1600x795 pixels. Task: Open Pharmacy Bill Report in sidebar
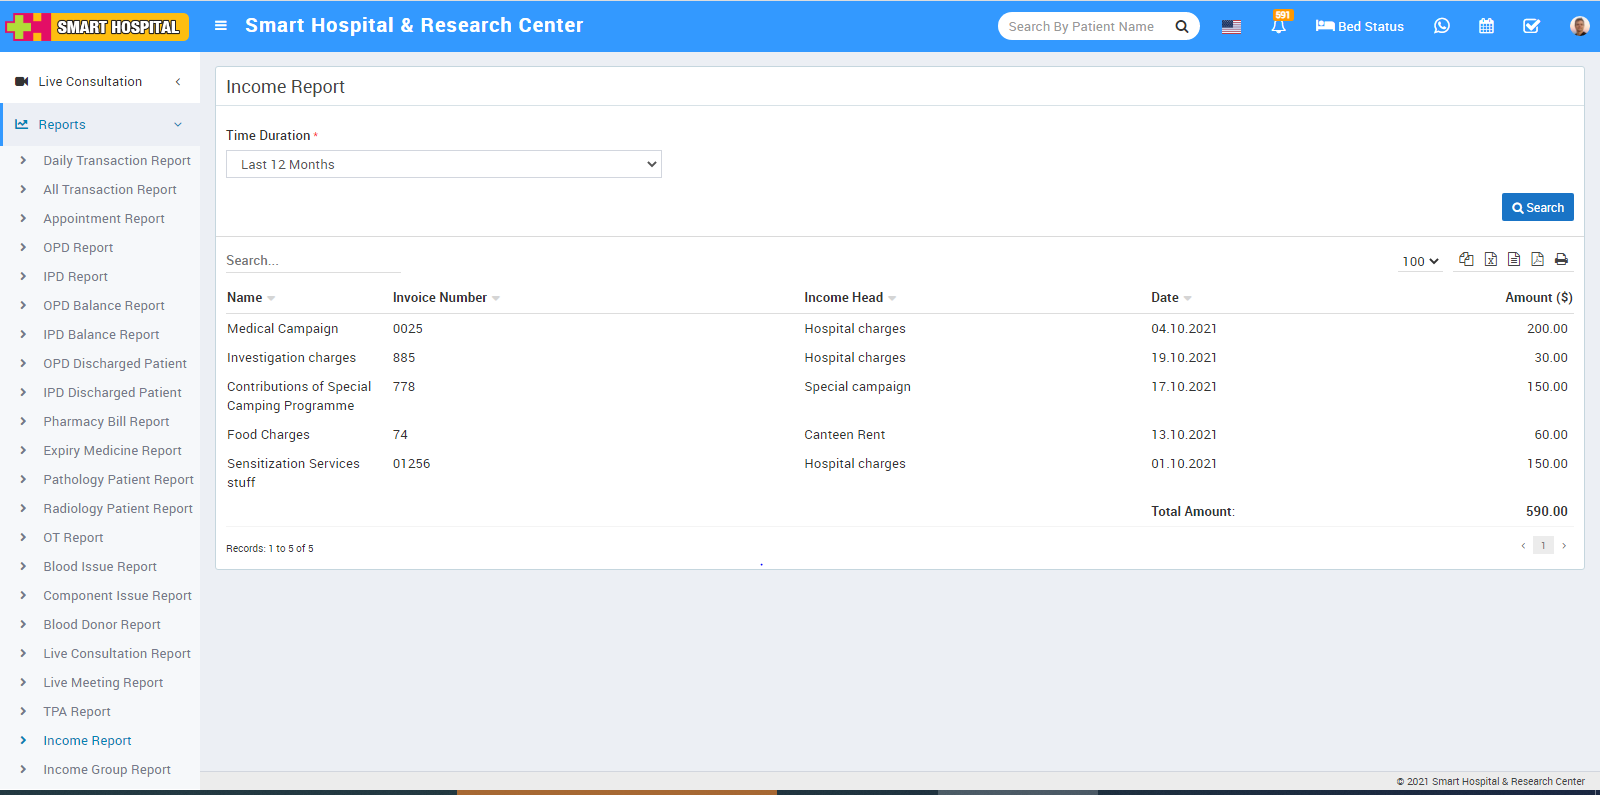(x=106, y=422)
